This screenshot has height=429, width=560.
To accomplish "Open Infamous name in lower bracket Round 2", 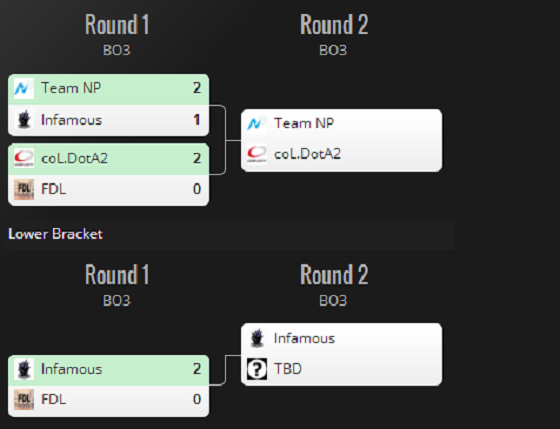I will pos(304,338).
